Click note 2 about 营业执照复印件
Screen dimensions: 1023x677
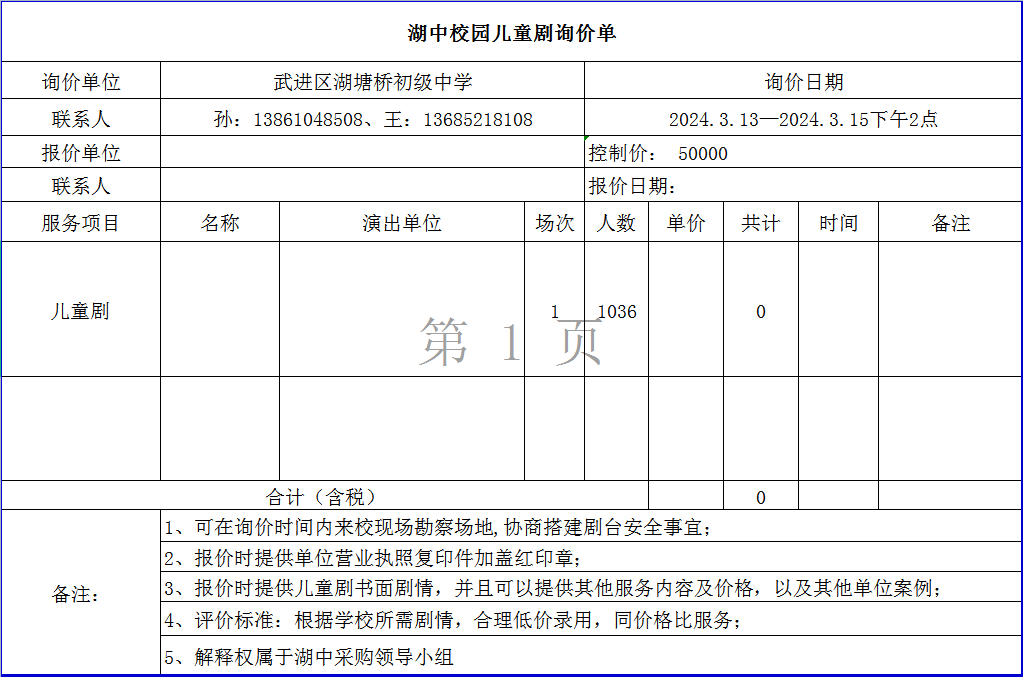click(591, 556)
